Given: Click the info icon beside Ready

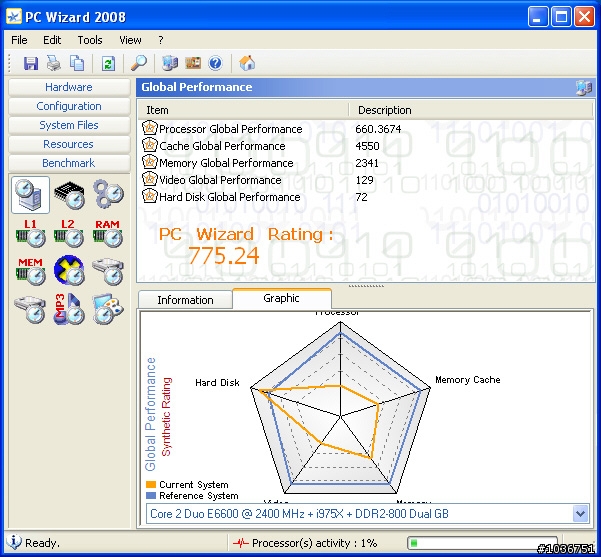Looking at the screenshot, I should [x=14, y=542].
